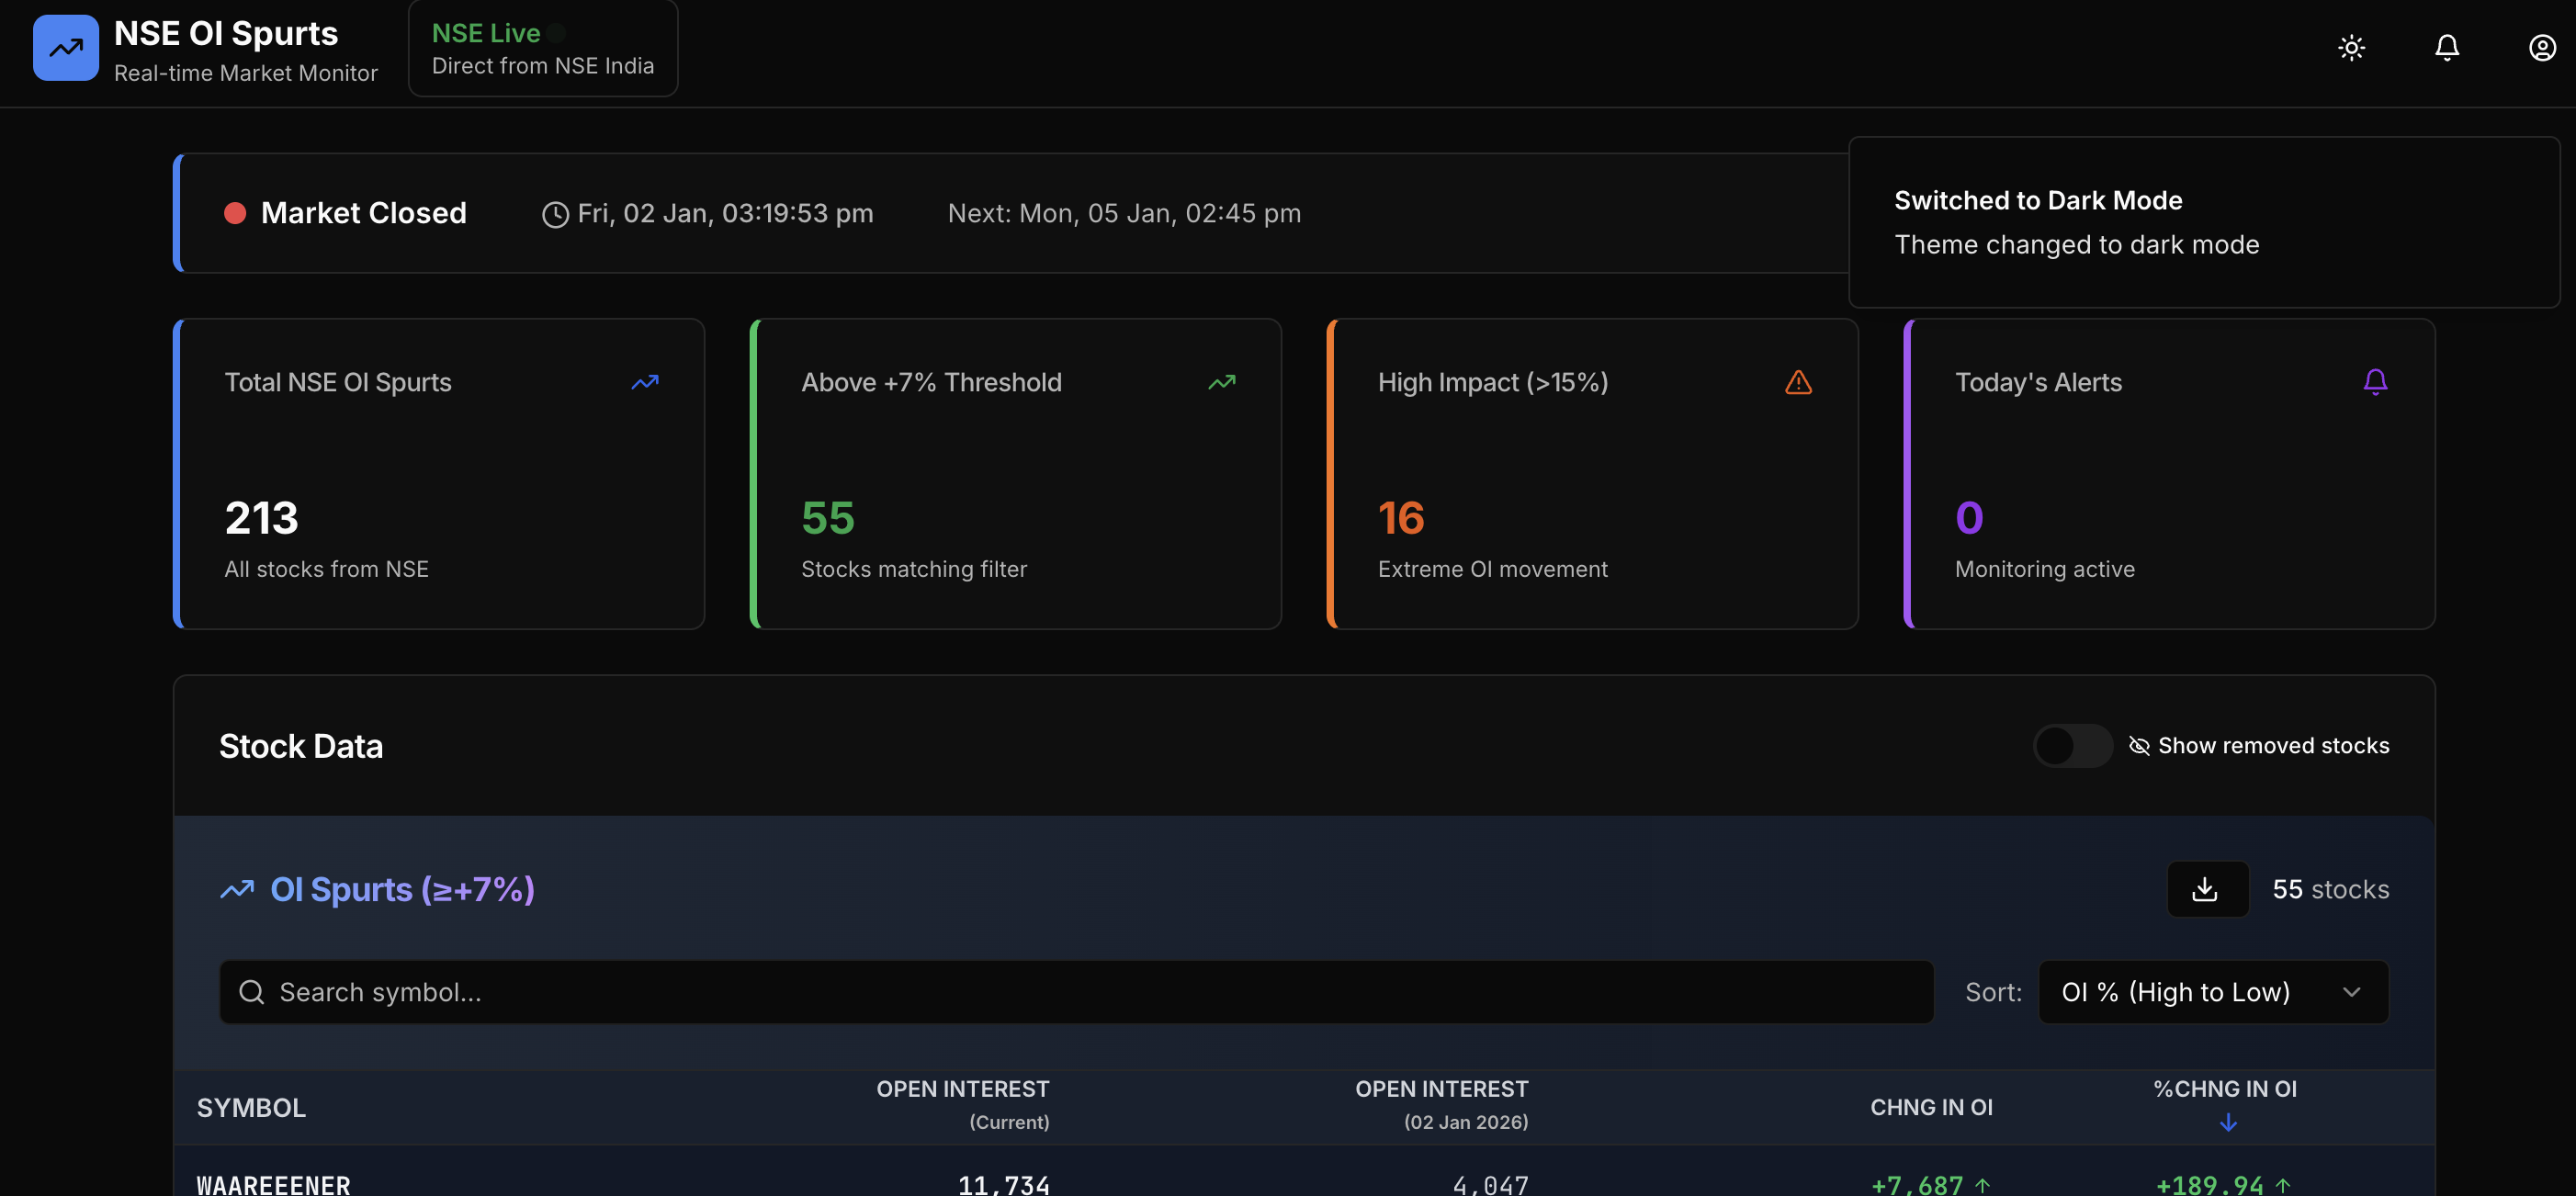The image size is (2576, 1196).
Task: Click the orange warning triangle icon
Action: coord(1798,382)
